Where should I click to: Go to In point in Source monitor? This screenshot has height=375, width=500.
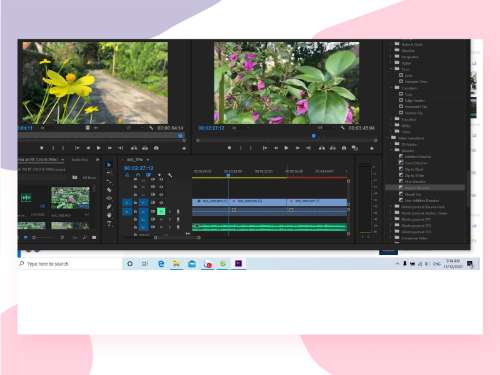[77, 148]
